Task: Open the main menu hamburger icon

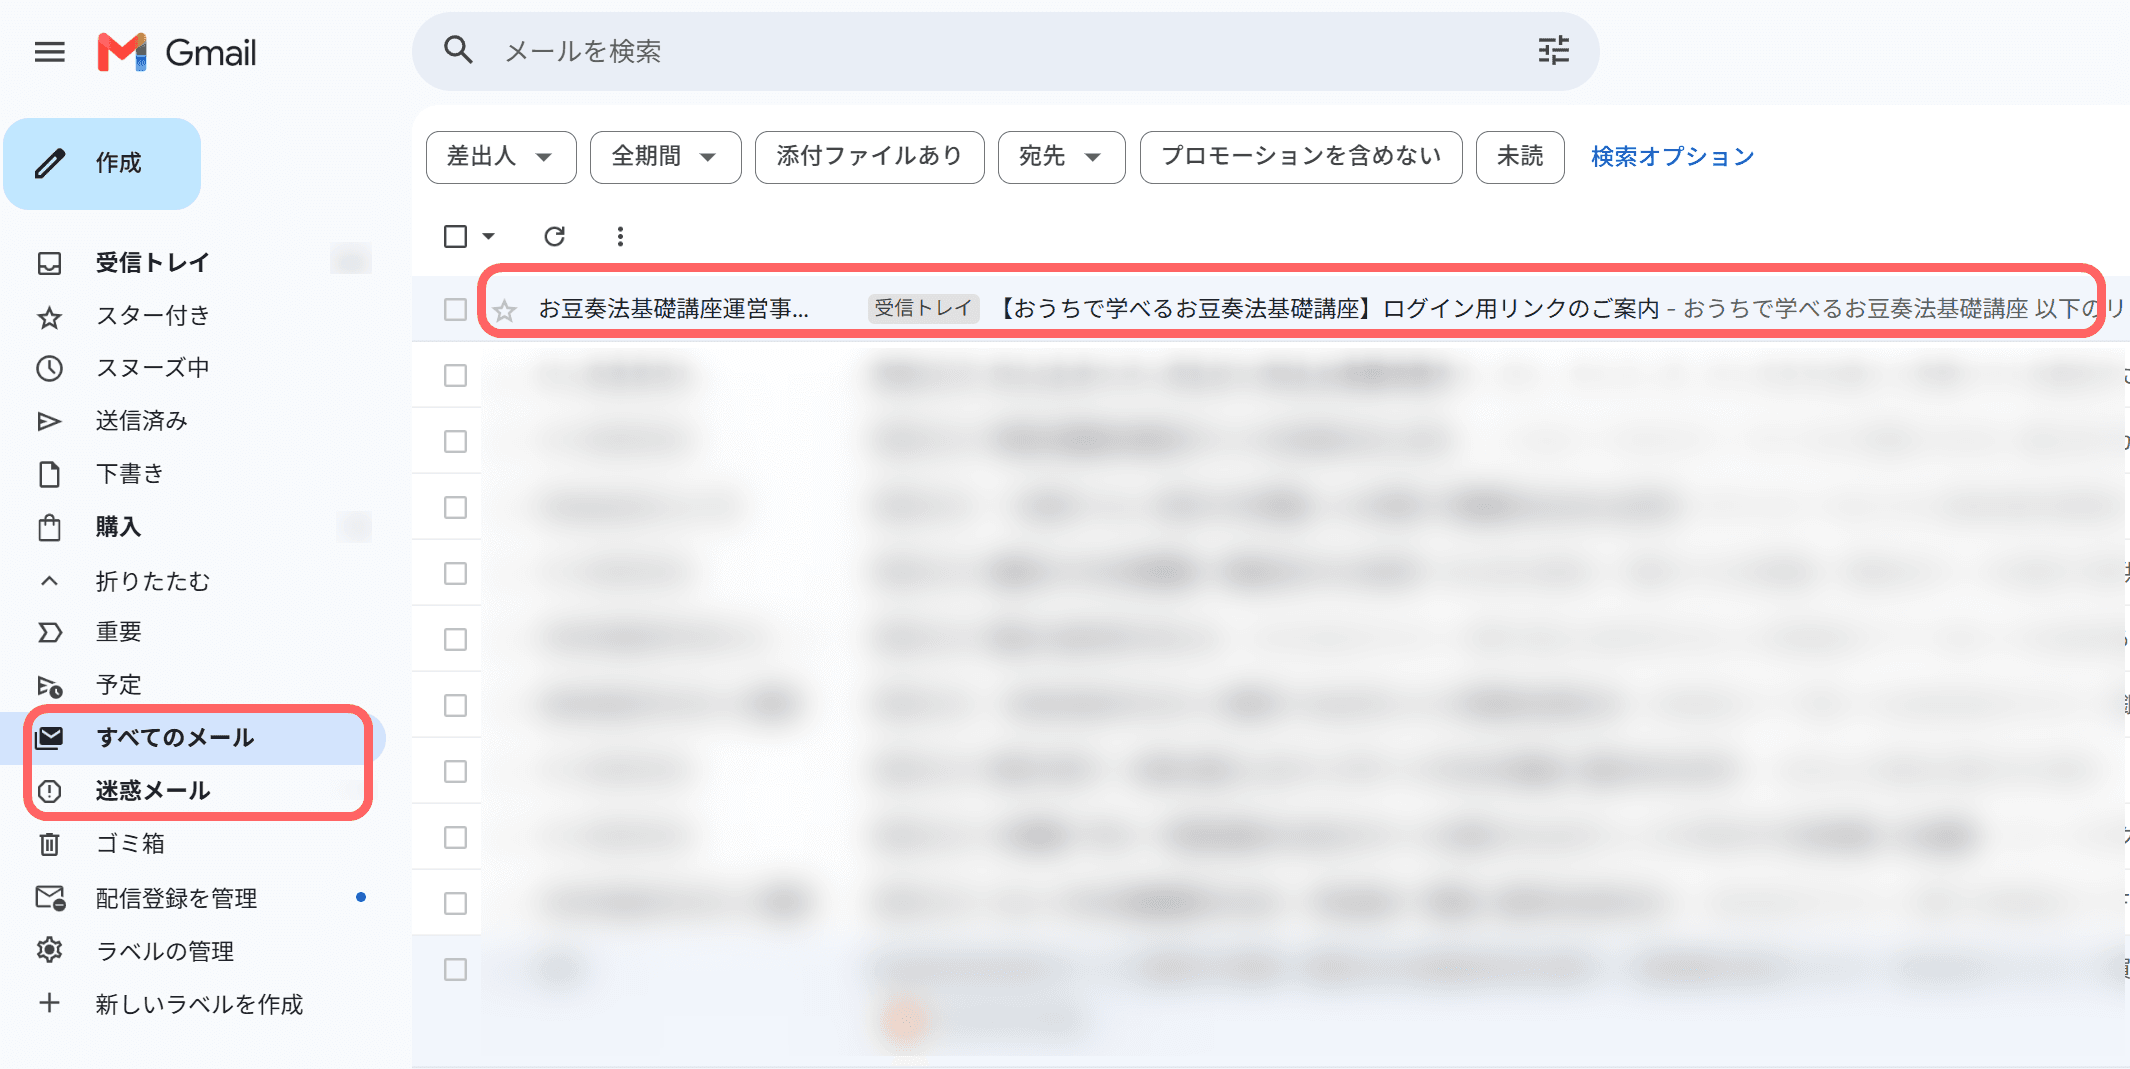Action: pos(49,52)
